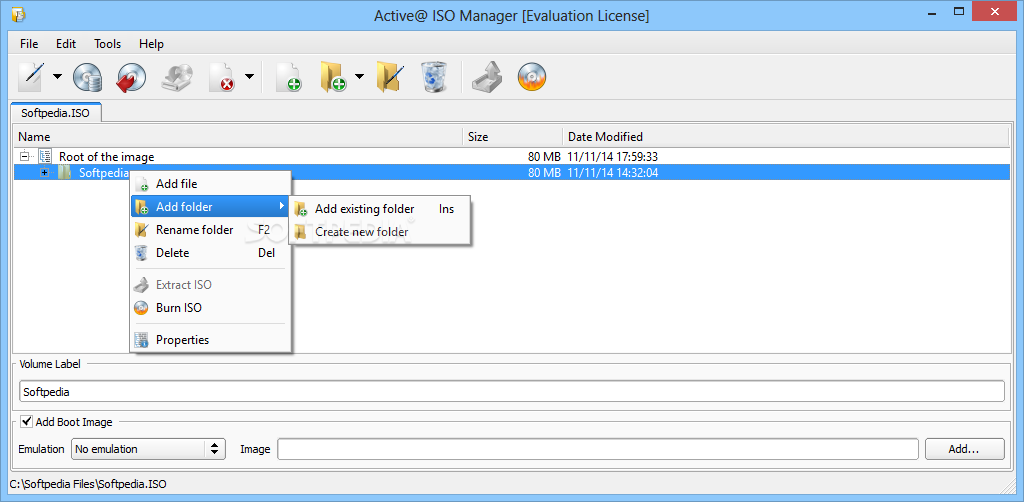Click the Add... button
This screenshot has width=1024, height=502.
pos(965,449)
